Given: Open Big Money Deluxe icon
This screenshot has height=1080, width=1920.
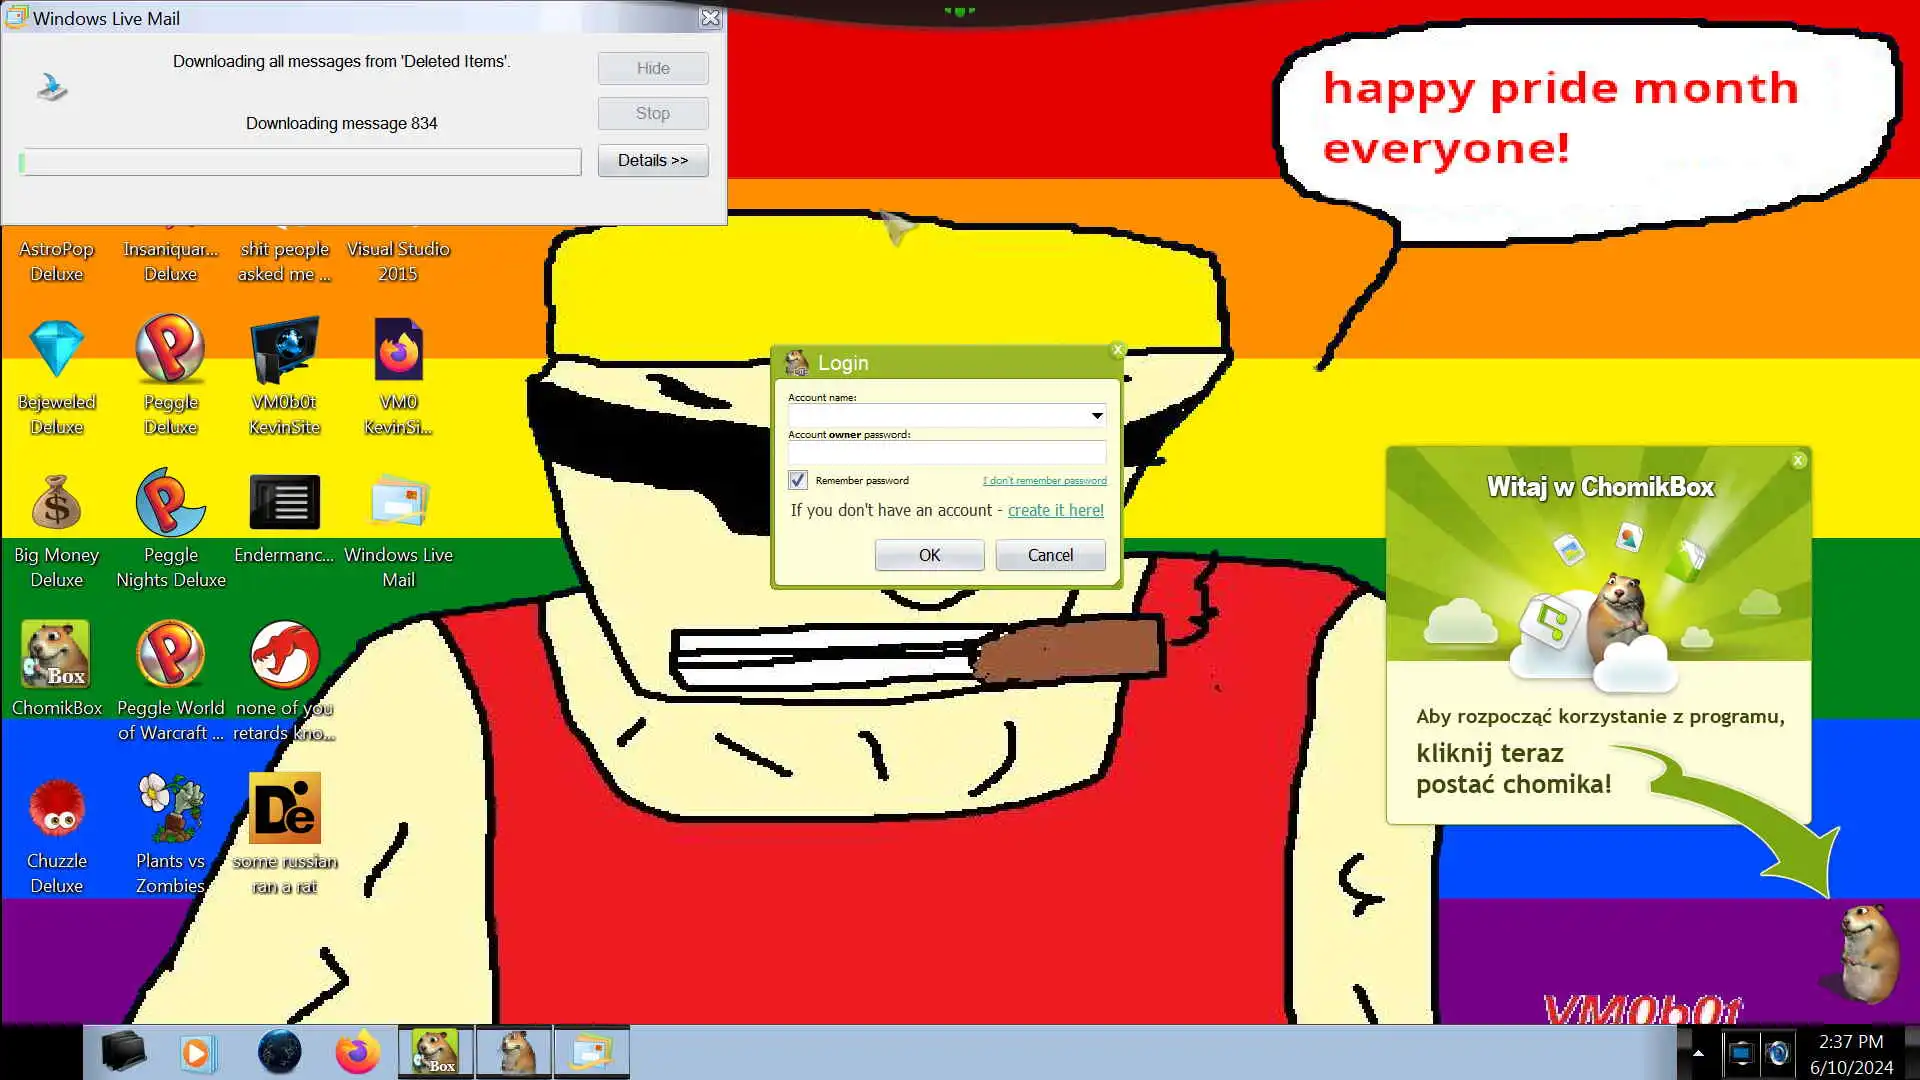Looking at the screenshot, I should [x=56, y=503].
